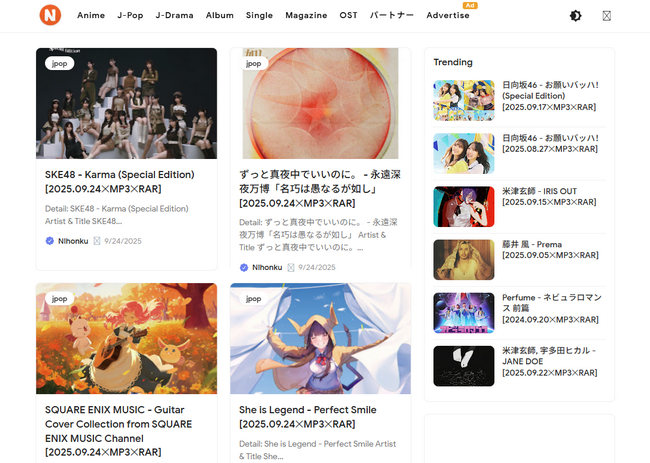Image resolution: width=650 pixels, height=463 pixels.
Task: Go to the Album section
Action: point(220,15)
